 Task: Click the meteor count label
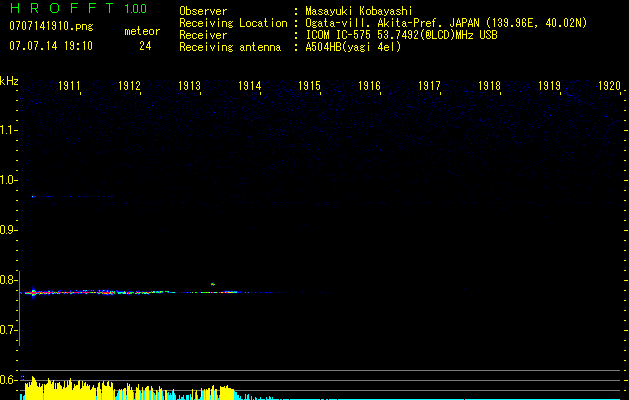tap(142, 31)
